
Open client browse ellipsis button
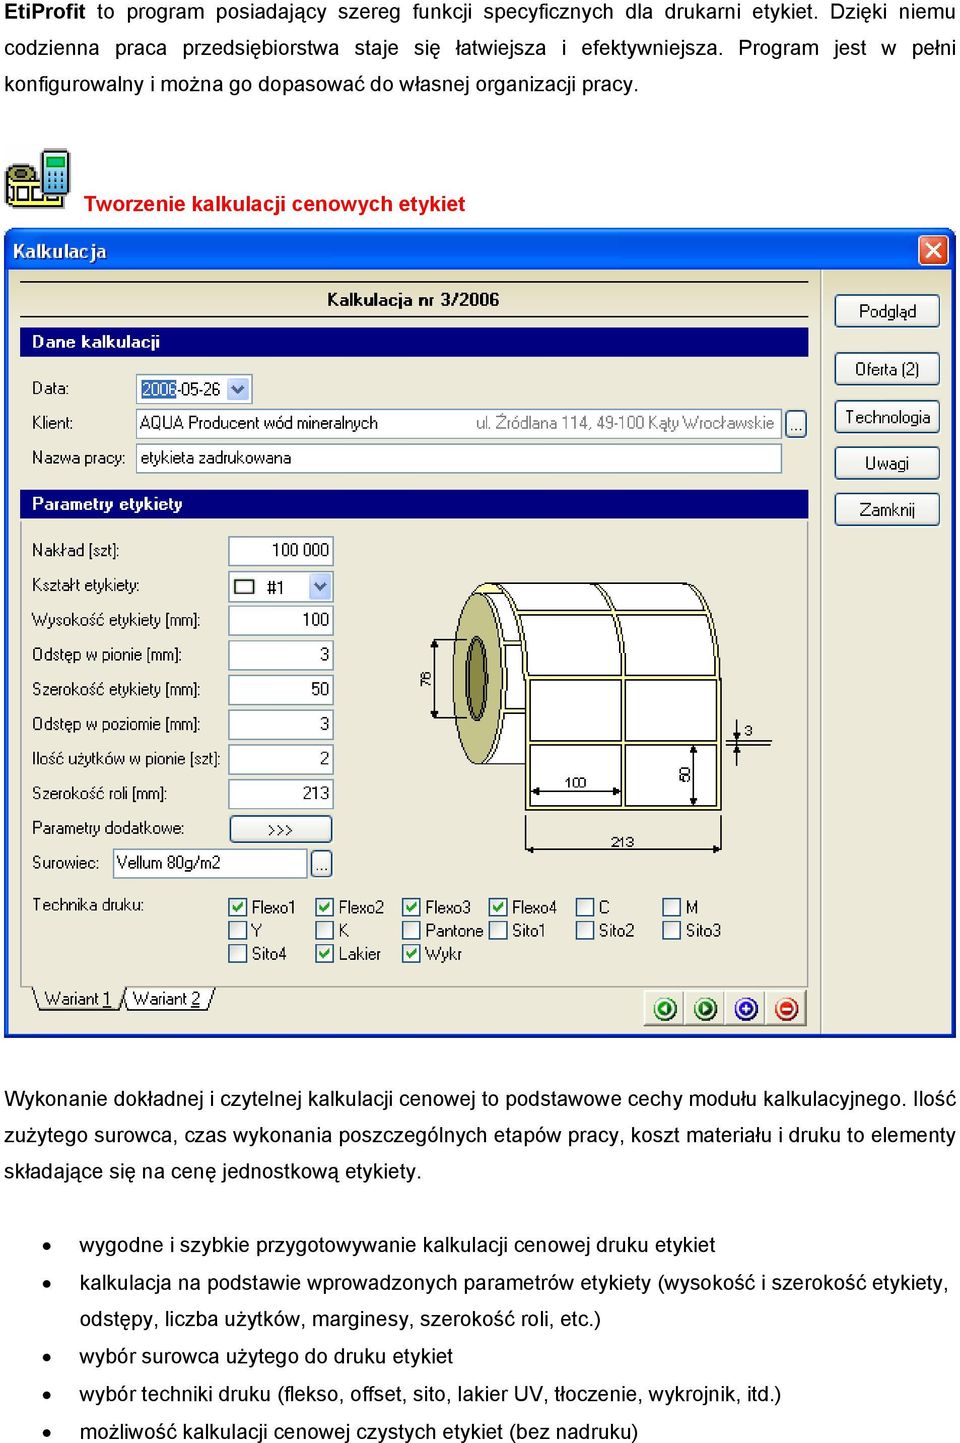point(796,424)
